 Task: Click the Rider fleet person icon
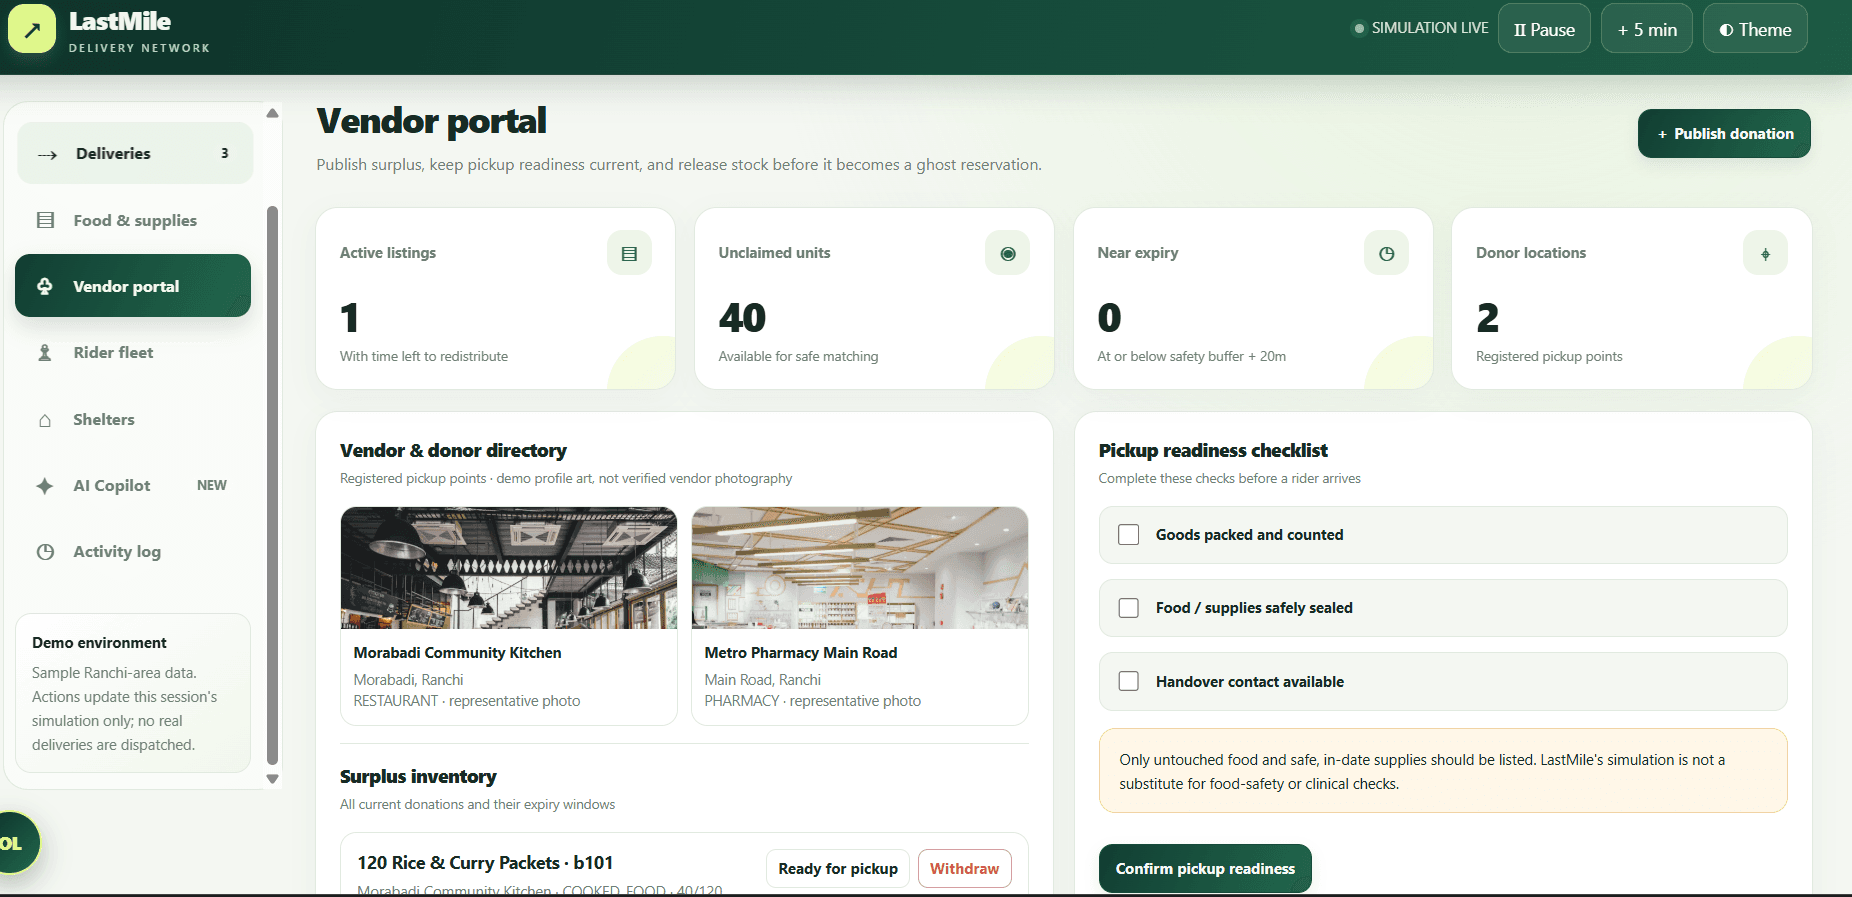tap(45, 353)
